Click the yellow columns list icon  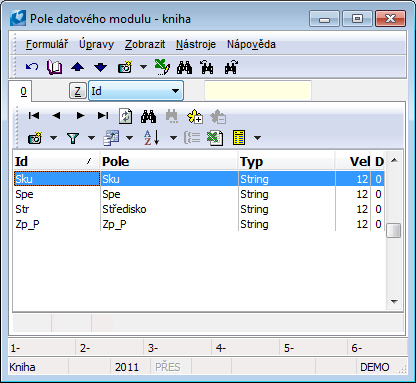pyautogui.click(x=239, y=138)
